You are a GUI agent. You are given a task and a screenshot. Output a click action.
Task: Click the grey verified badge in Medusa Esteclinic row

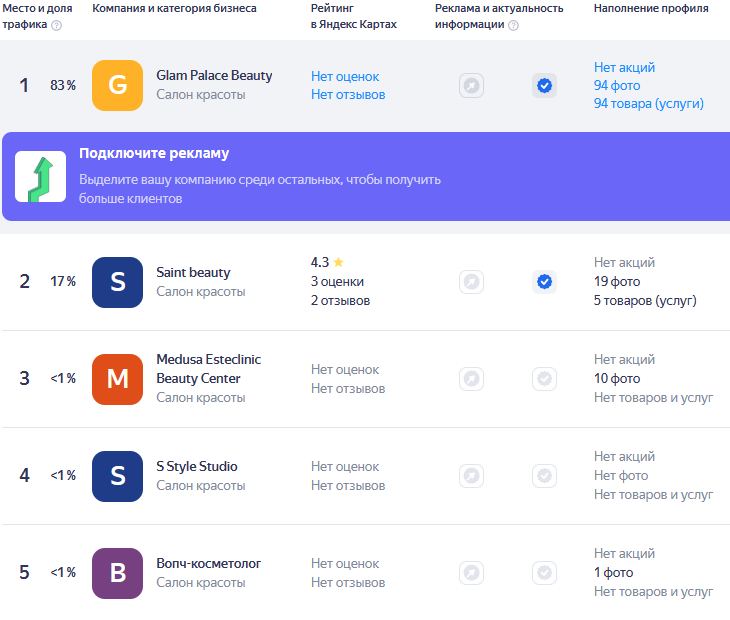click(545, 379)
